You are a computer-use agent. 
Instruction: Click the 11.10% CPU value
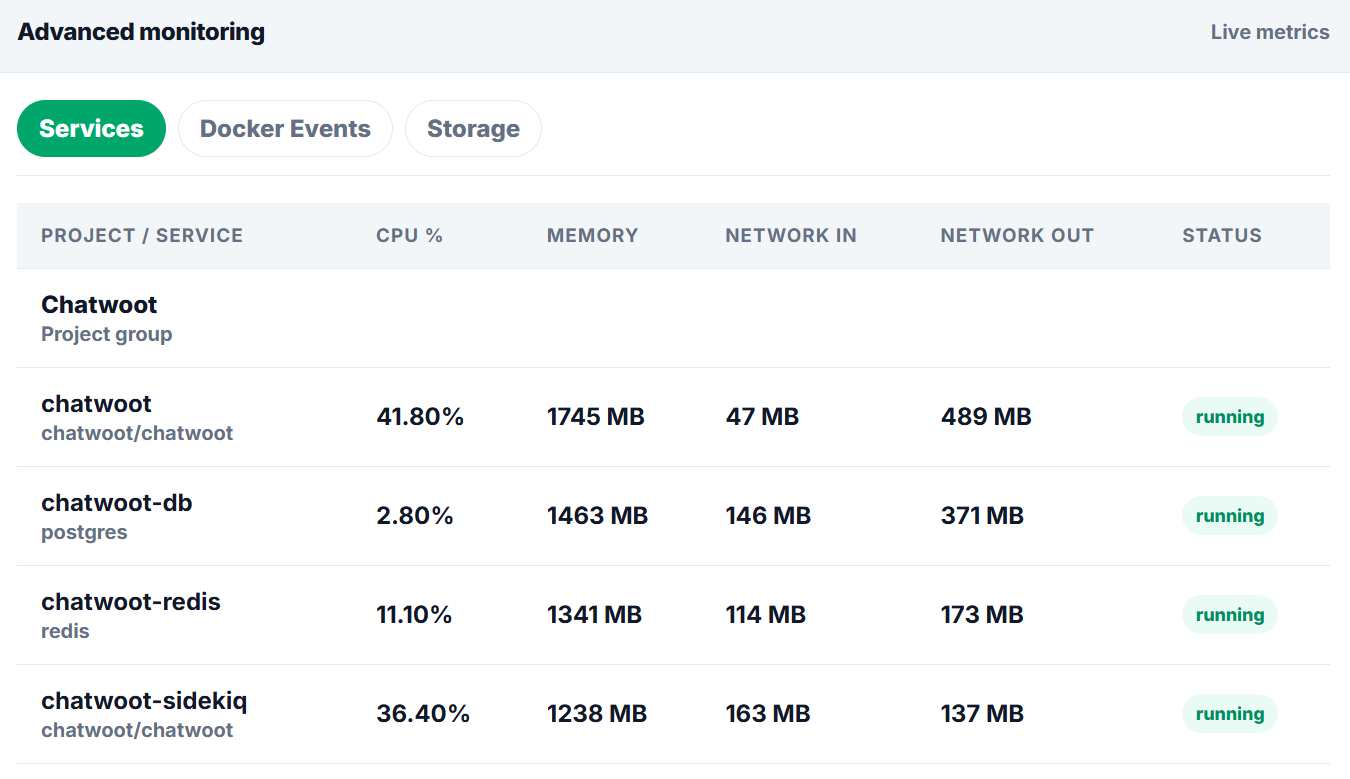coord(414,615)
